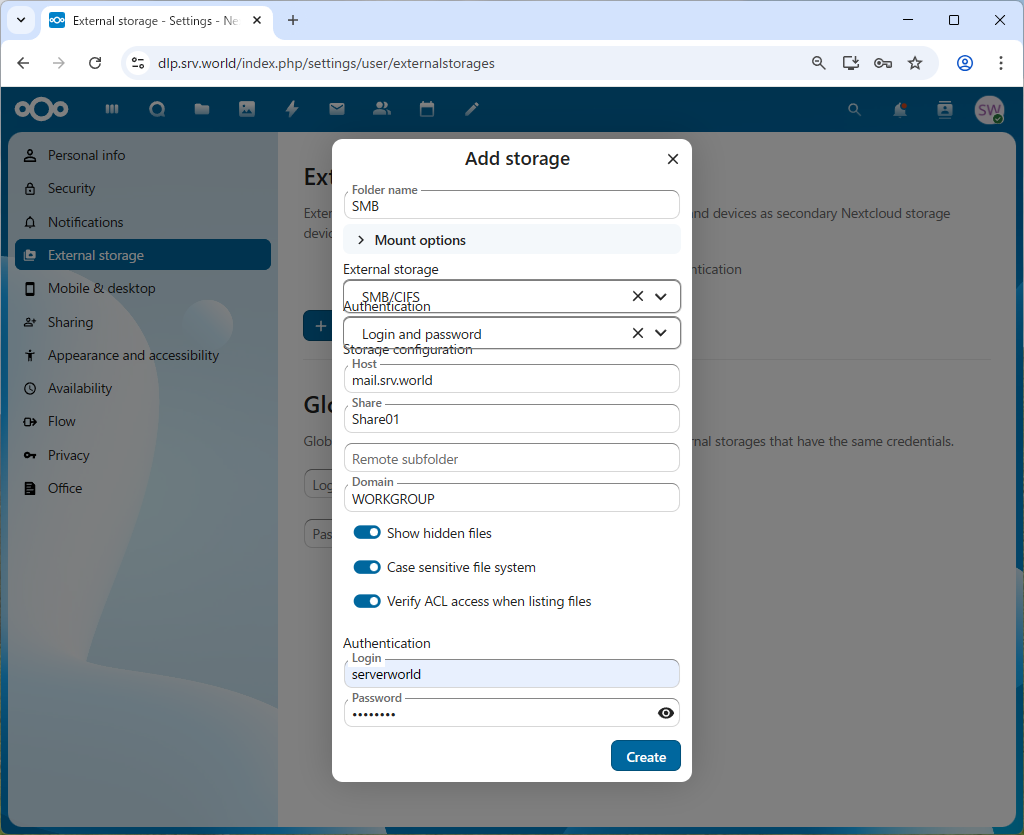1024x835 pixels.
Task: Go back in browser history
Action: tap(24, 63)
